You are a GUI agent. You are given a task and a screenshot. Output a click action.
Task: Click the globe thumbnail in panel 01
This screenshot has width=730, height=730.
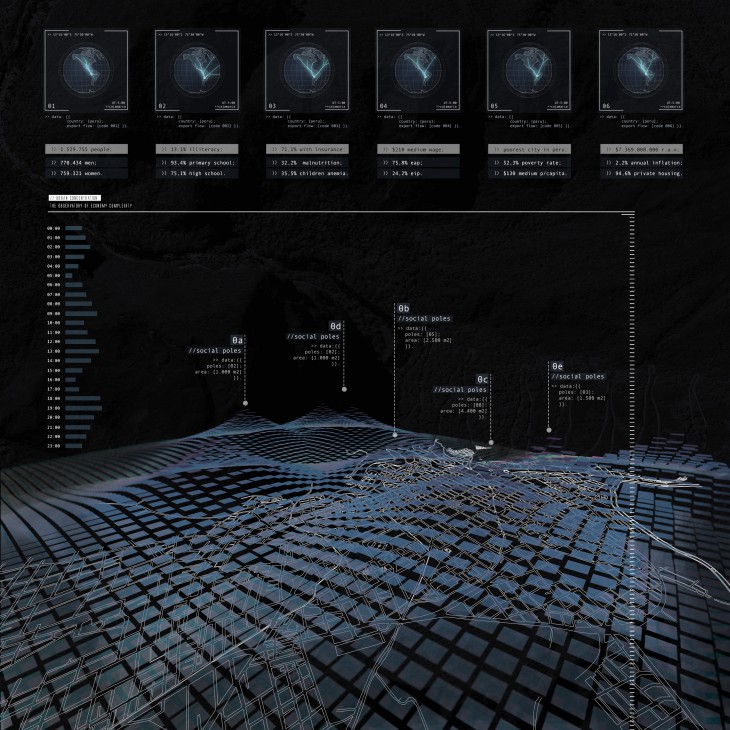88,70
